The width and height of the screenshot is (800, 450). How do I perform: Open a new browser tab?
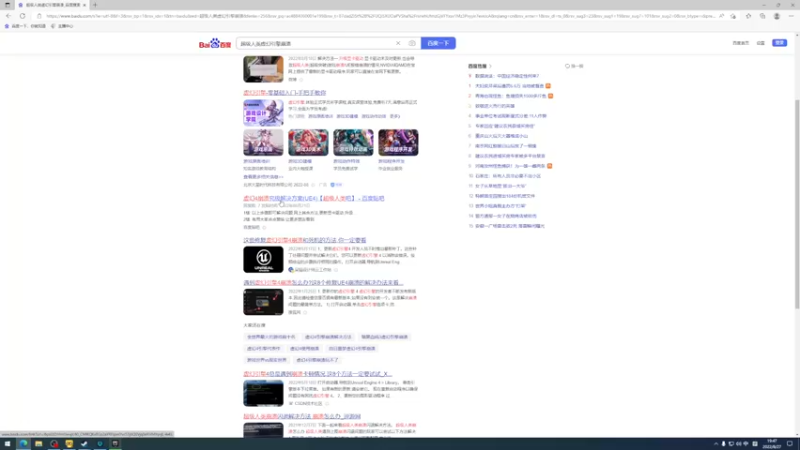95,5
